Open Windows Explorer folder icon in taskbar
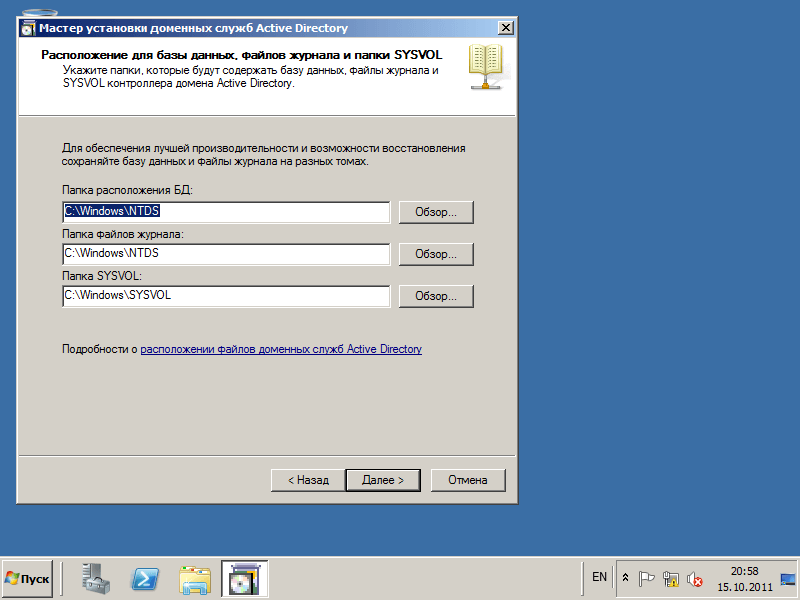The image size is (800, 600). coord(195,580)
